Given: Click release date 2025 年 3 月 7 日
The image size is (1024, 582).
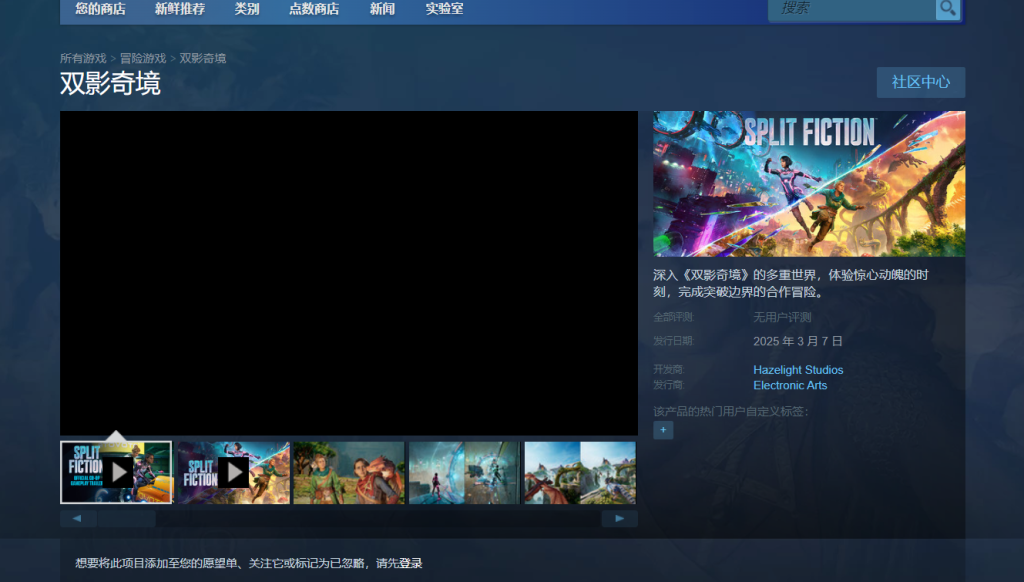Looking at the screenshot, I should (x=797, y=341).
